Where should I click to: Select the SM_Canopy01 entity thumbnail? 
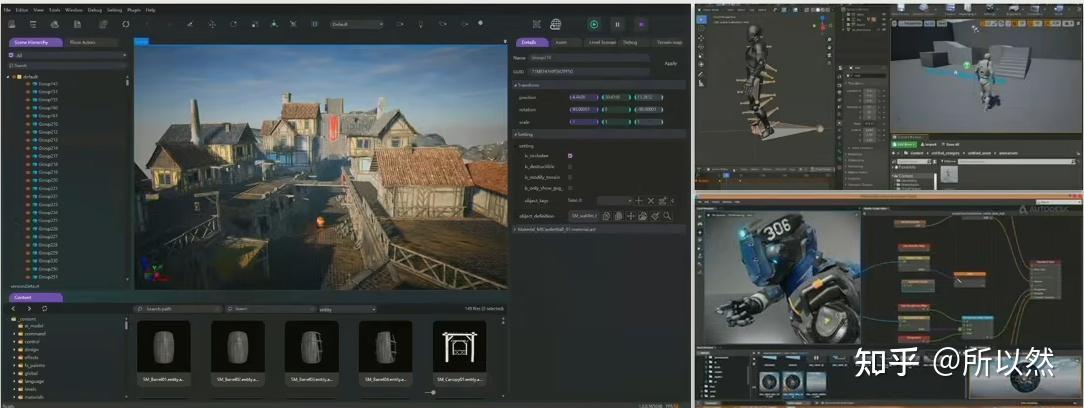click(459, 348)
